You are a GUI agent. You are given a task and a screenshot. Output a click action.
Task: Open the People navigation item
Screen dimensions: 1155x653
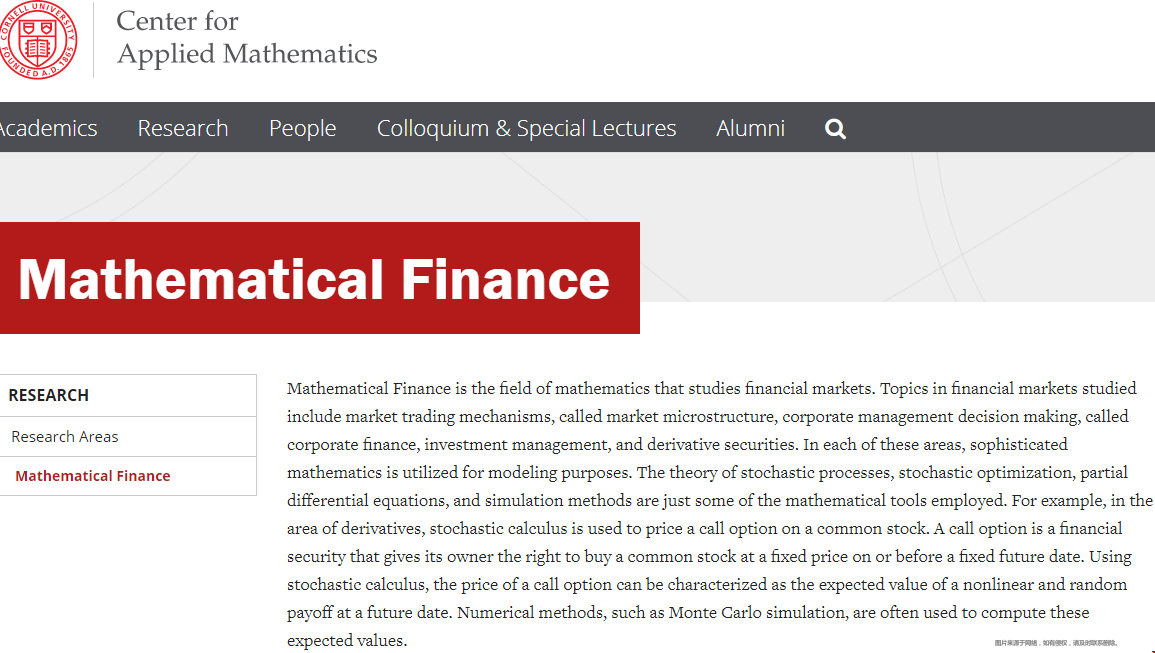[x=303, y=128]
